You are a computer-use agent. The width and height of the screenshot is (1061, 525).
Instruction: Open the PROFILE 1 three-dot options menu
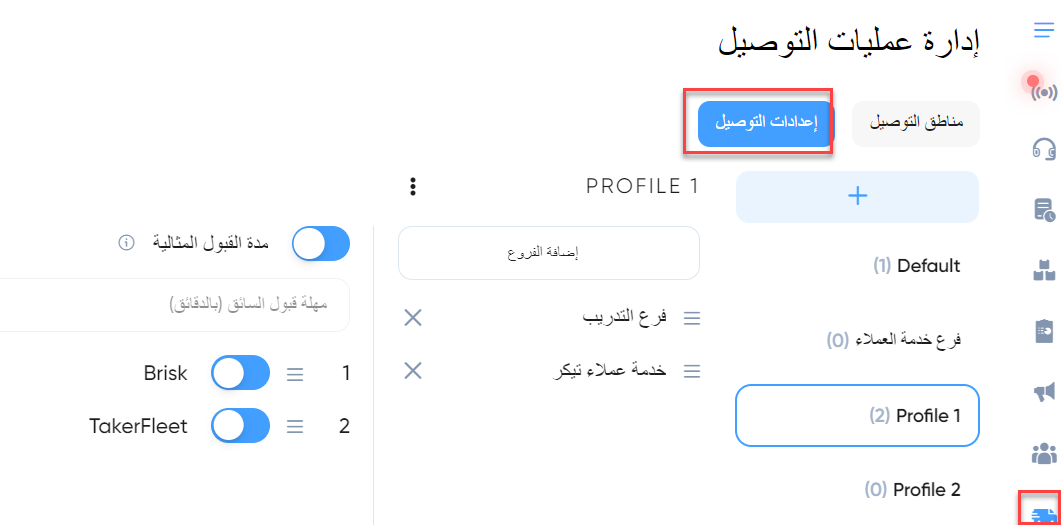[x=413, y=187]
